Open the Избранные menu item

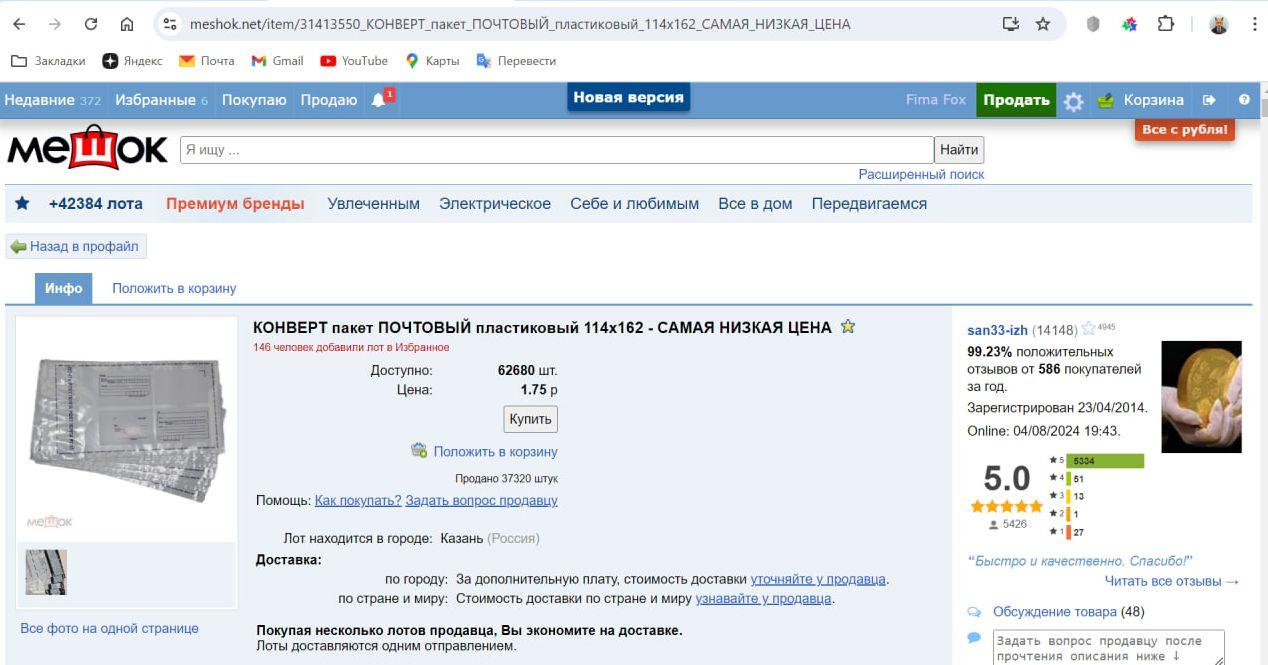point(162,100)
